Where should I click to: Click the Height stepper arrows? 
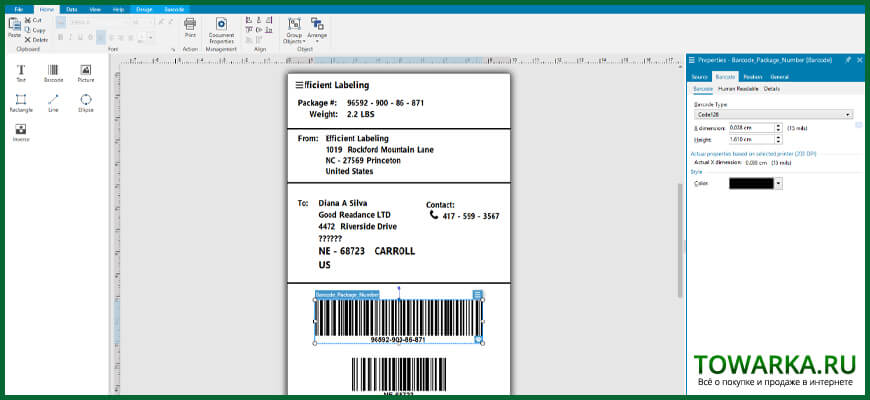pos(778,139)
